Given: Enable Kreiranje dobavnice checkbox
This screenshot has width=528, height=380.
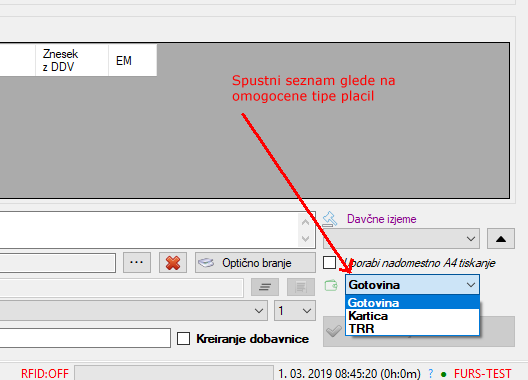Looking at the screenshot, I should pyautogui.click(x=184, y=339).
